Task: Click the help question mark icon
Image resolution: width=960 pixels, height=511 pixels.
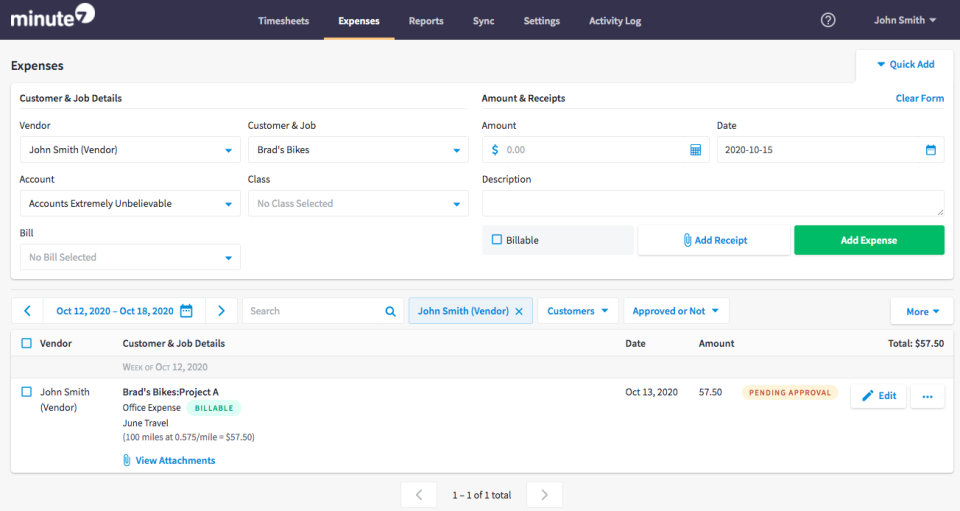Action: (828, 20)
